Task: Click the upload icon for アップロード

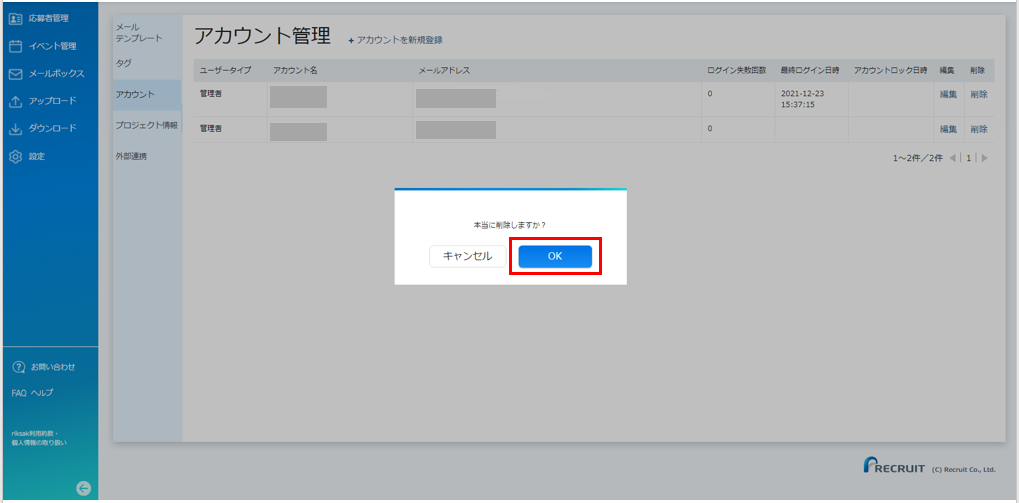Action: (x=16, y=101)
